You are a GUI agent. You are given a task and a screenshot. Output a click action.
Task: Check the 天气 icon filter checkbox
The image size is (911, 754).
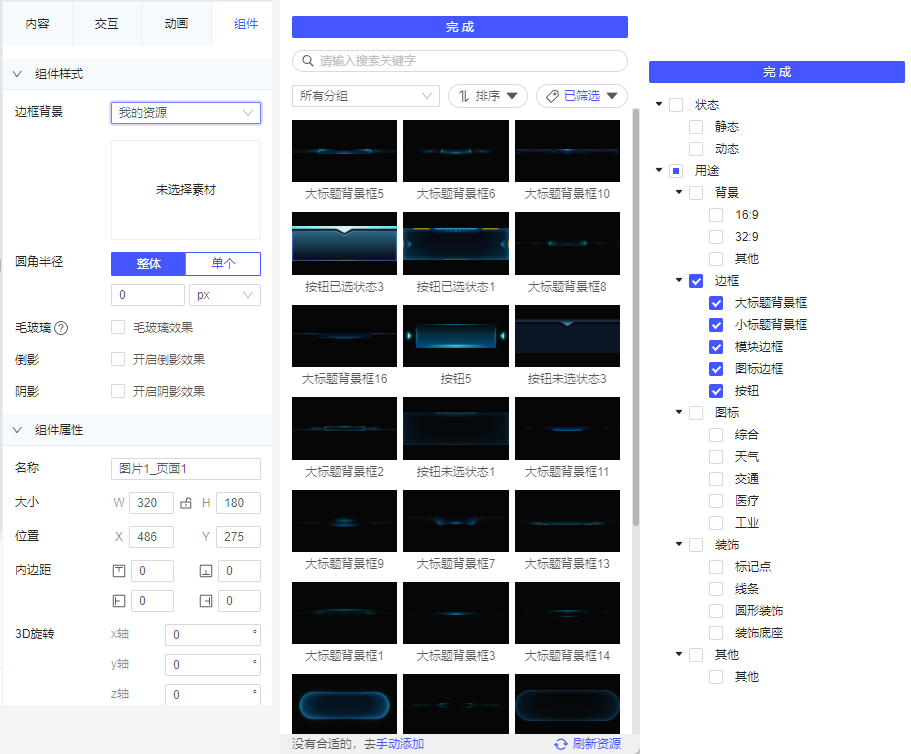[x=716, y=457]
